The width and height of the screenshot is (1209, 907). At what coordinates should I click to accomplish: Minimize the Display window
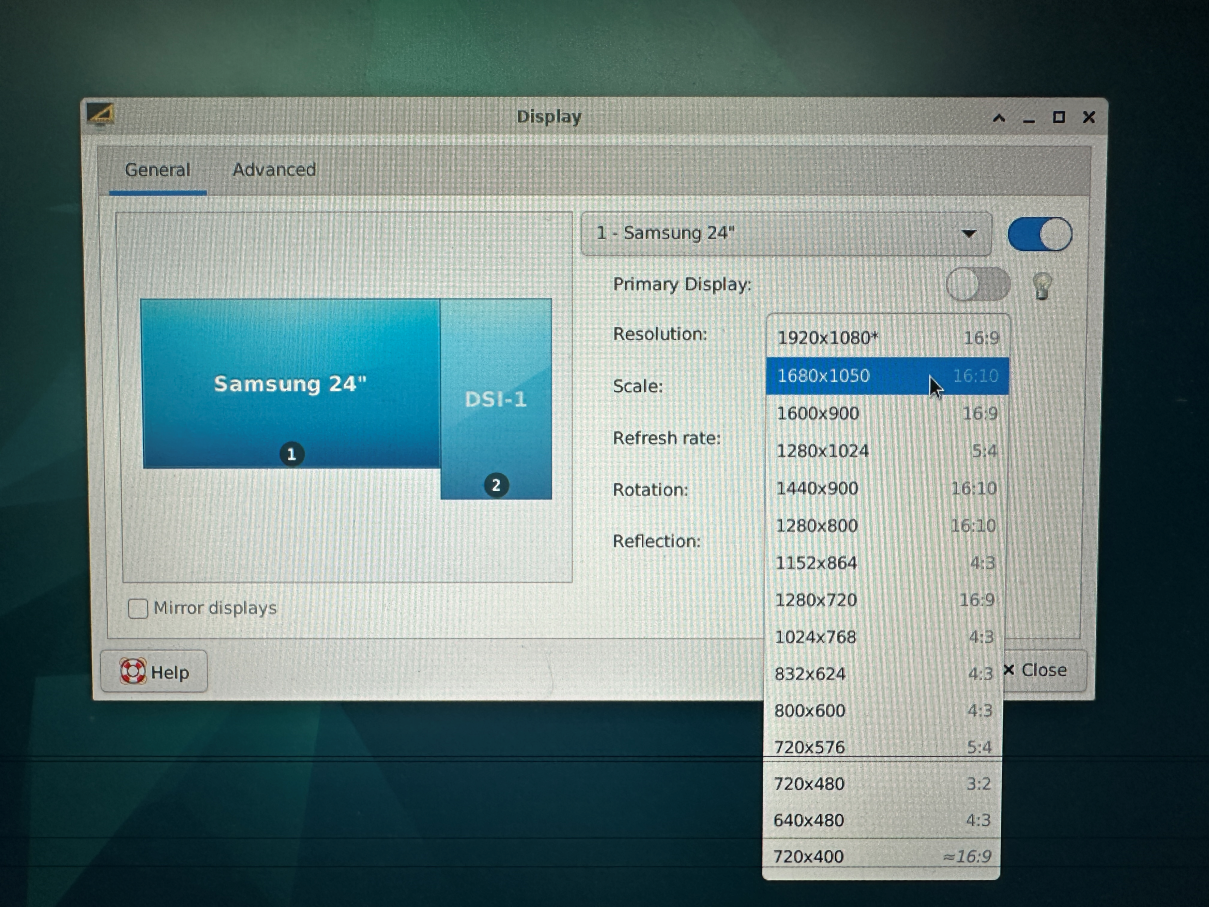(1029, 119)
